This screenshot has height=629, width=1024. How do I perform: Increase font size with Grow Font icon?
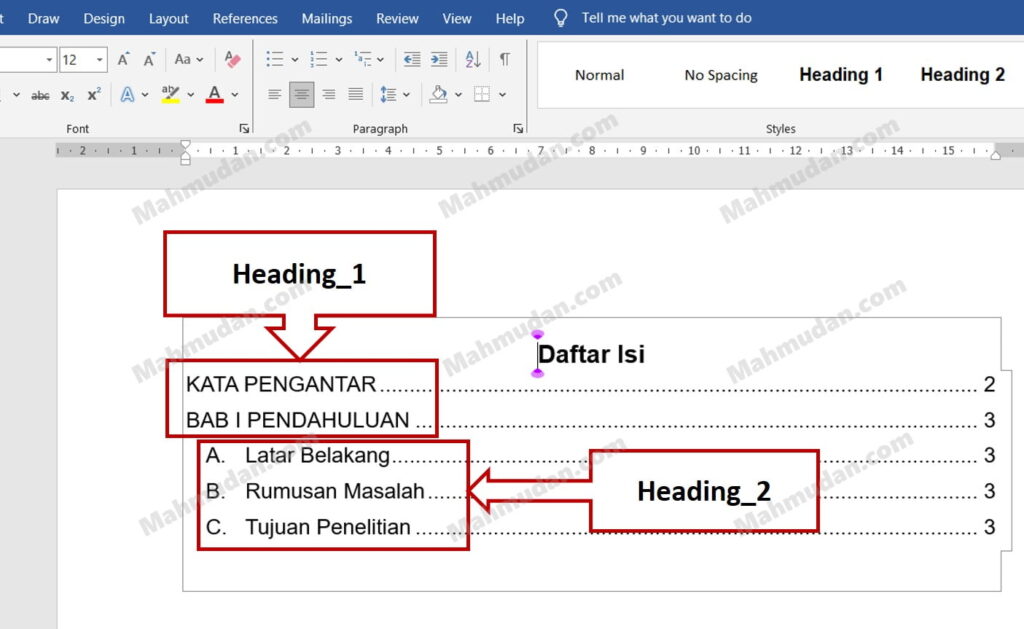click(x=123, y=60)
